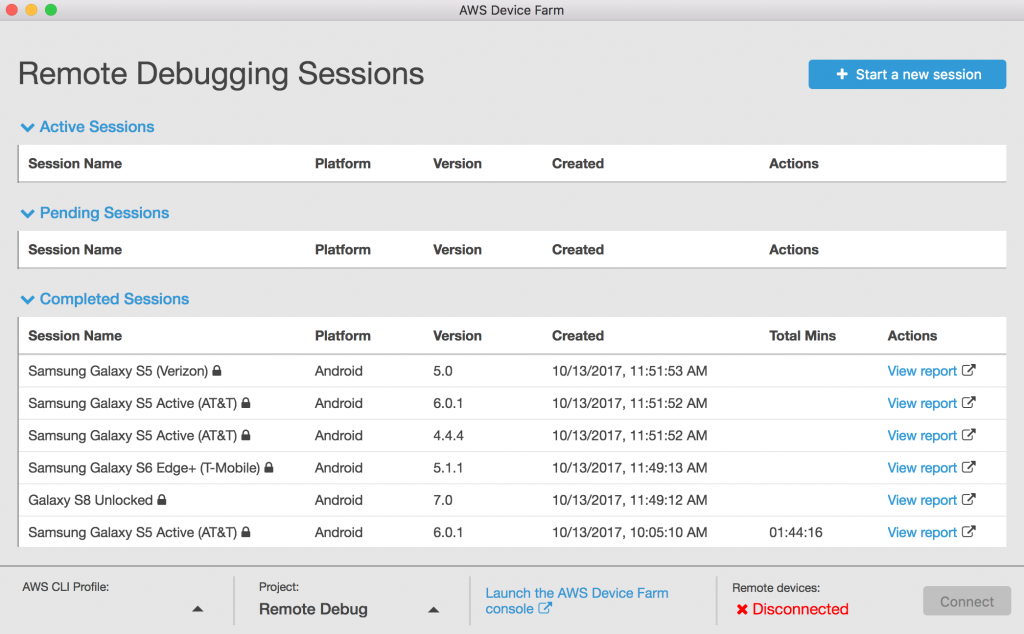The width and height of the screenshot is (1024, 634).
Task: Click external-link icon on the Galaxy S5 (Verizon) row
Action: pyautogui.click(x=968, y=370)
